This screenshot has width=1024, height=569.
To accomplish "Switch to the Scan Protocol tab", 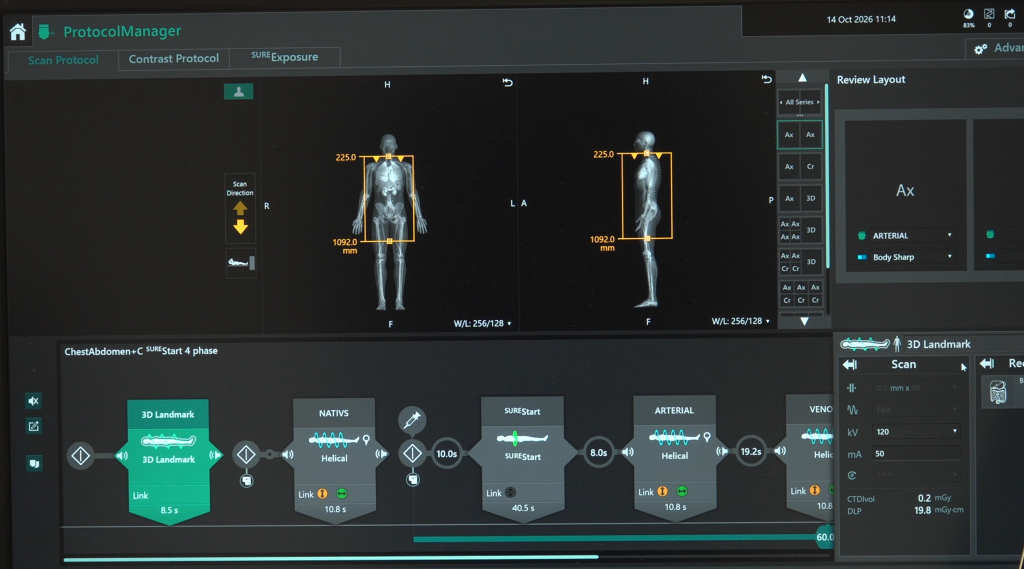I will 63,60.
